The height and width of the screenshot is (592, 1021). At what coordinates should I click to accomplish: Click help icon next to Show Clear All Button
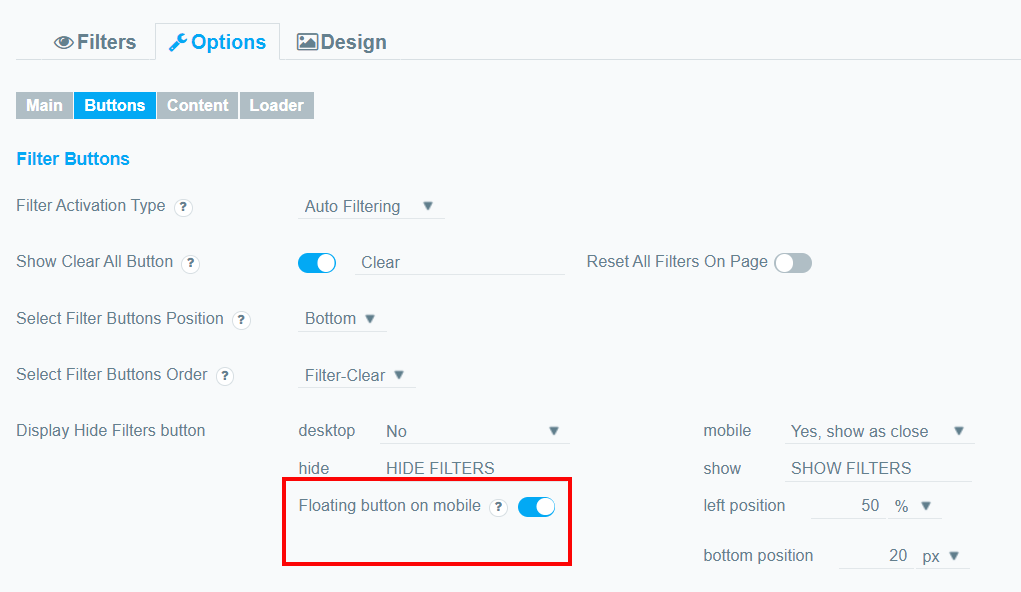point(190,263)
